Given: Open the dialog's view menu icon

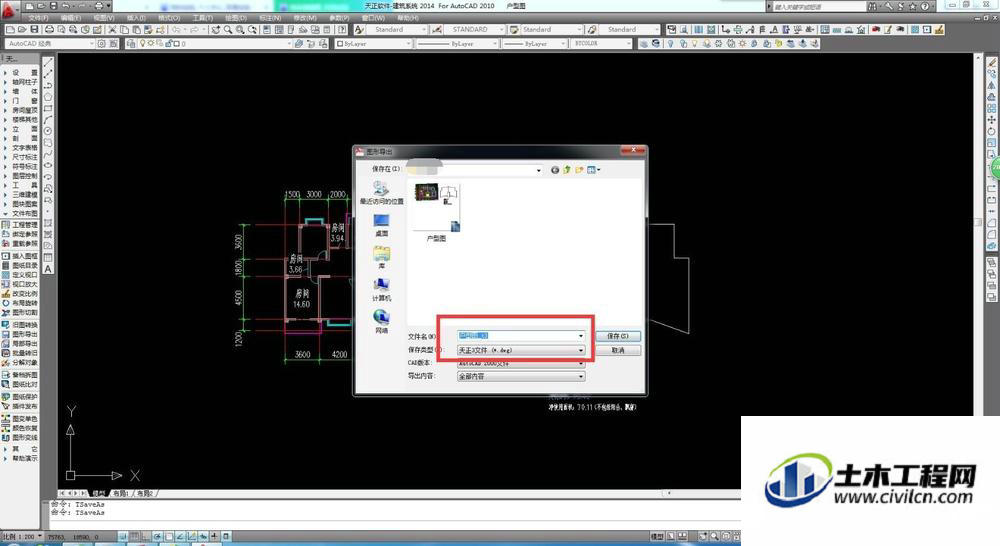Looking at the screenshot, I should pyautogui.click(x=593, y=170).
